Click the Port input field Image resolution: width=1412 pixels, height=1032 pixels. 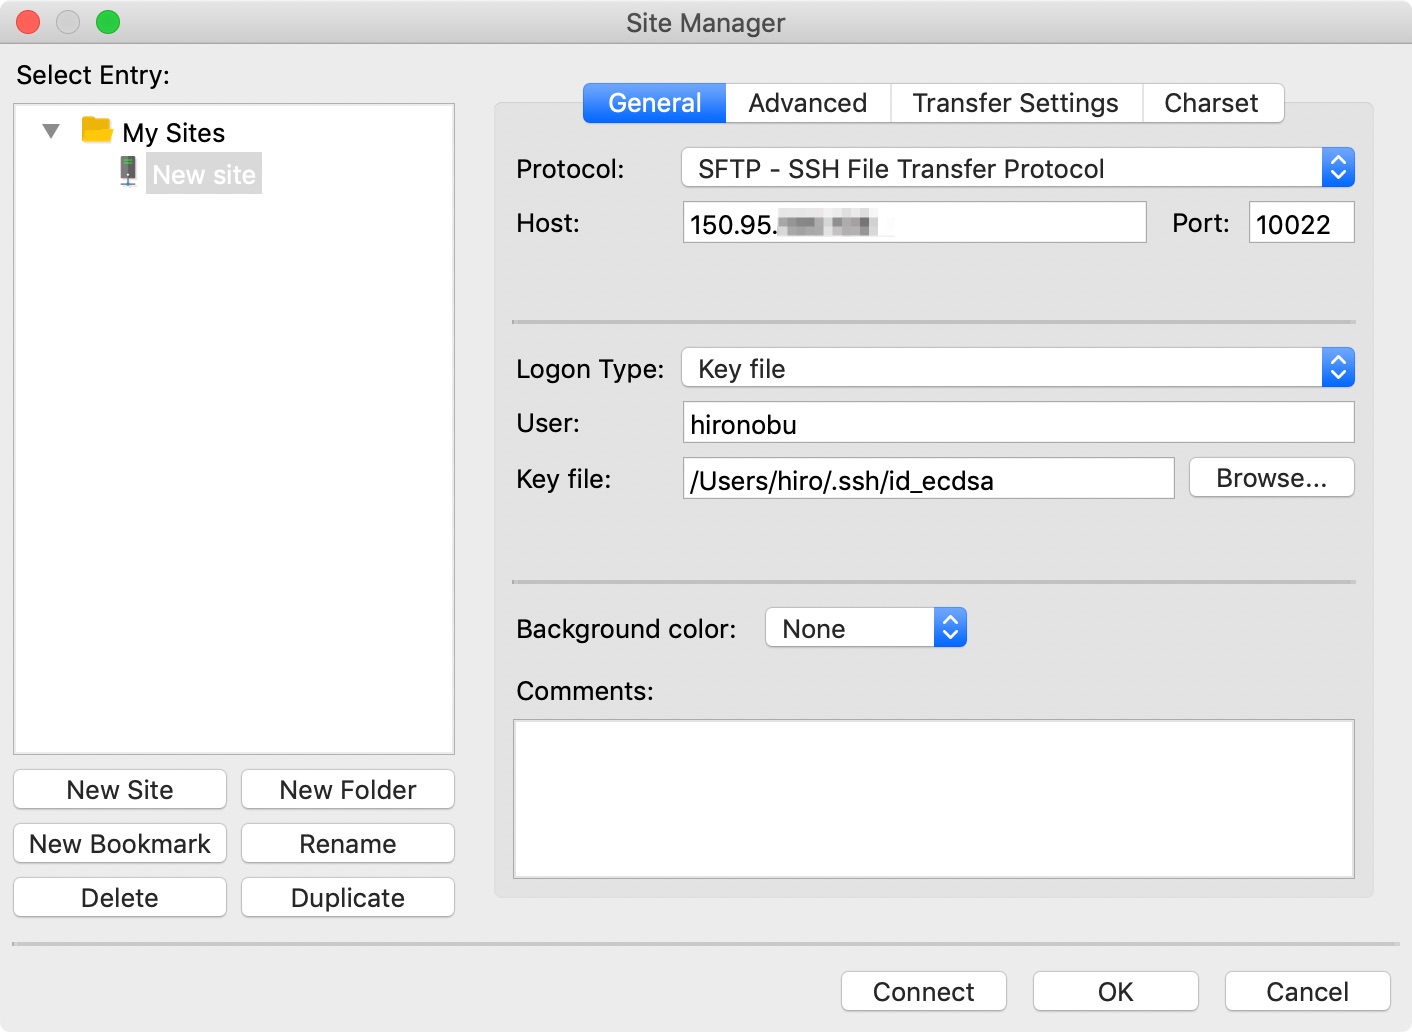click(1300, 223)
